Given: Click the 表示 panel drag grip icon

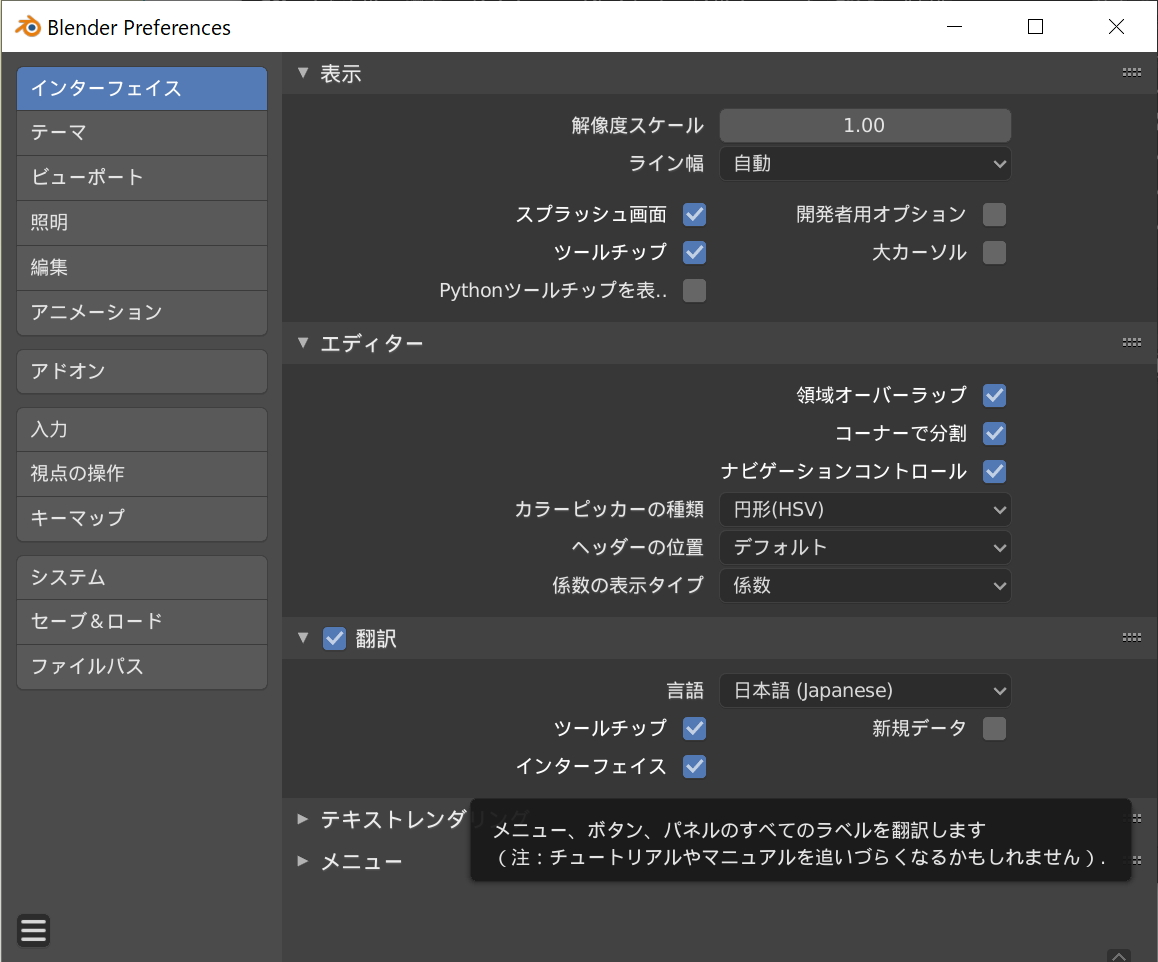Looking at the screenshot, I should point(1131,72).
